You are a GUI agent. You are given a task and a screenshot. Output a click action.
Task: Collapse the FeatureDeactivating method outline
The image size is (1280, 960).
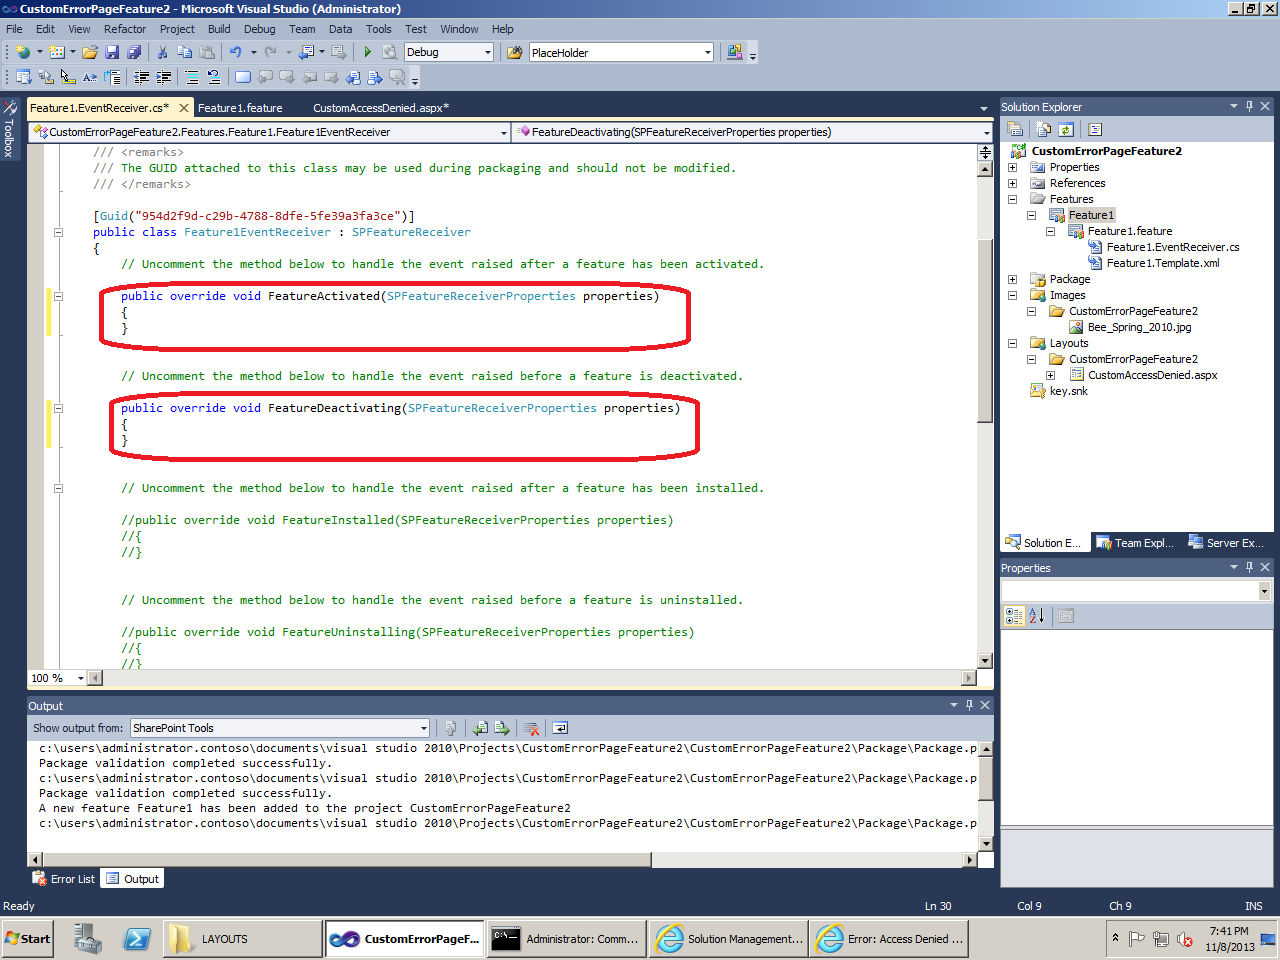click(58, 408)
